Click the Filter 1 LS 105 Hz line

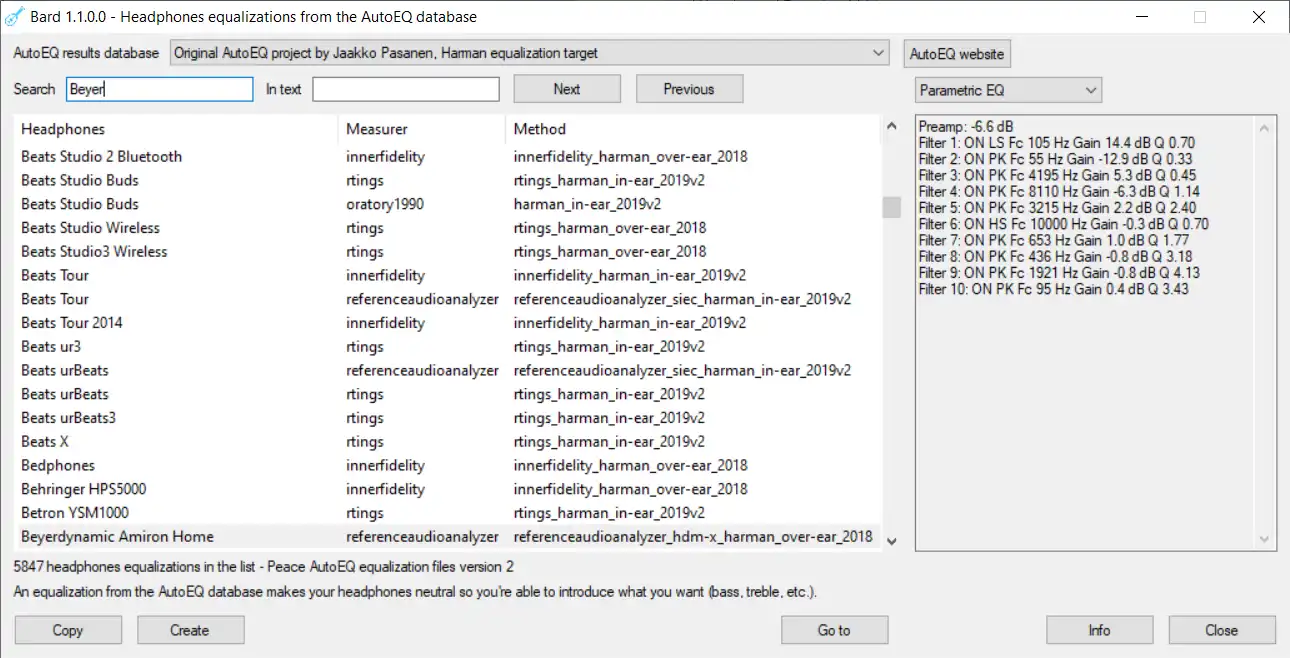click(x=1056, y=143)
